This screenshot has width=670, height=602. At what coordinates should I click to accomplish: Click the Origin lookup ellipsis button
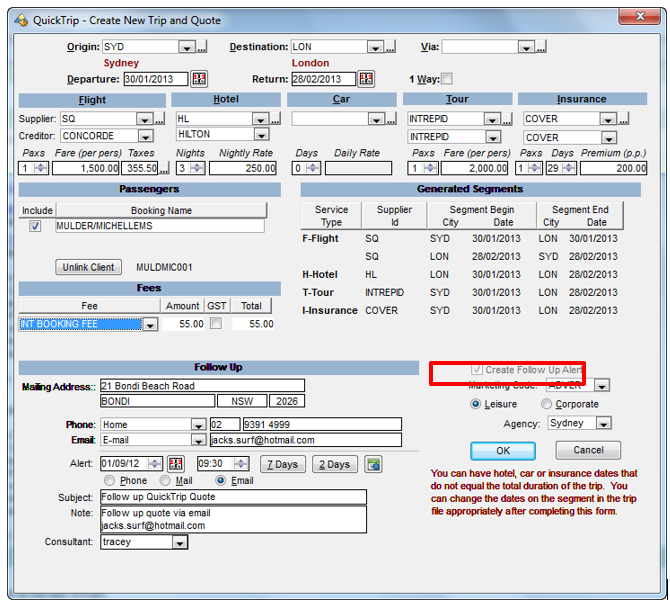[202, 47]
